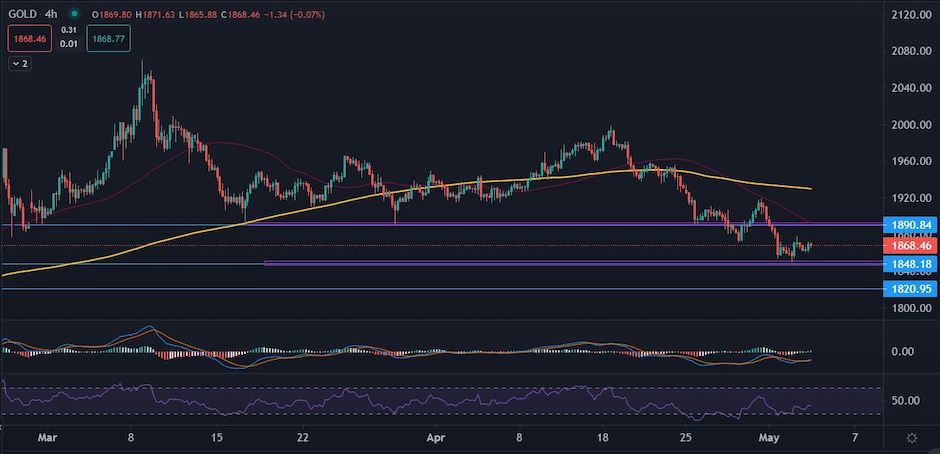
Task: Open chart settings gear icon
Action: click(x=912, y=438)
